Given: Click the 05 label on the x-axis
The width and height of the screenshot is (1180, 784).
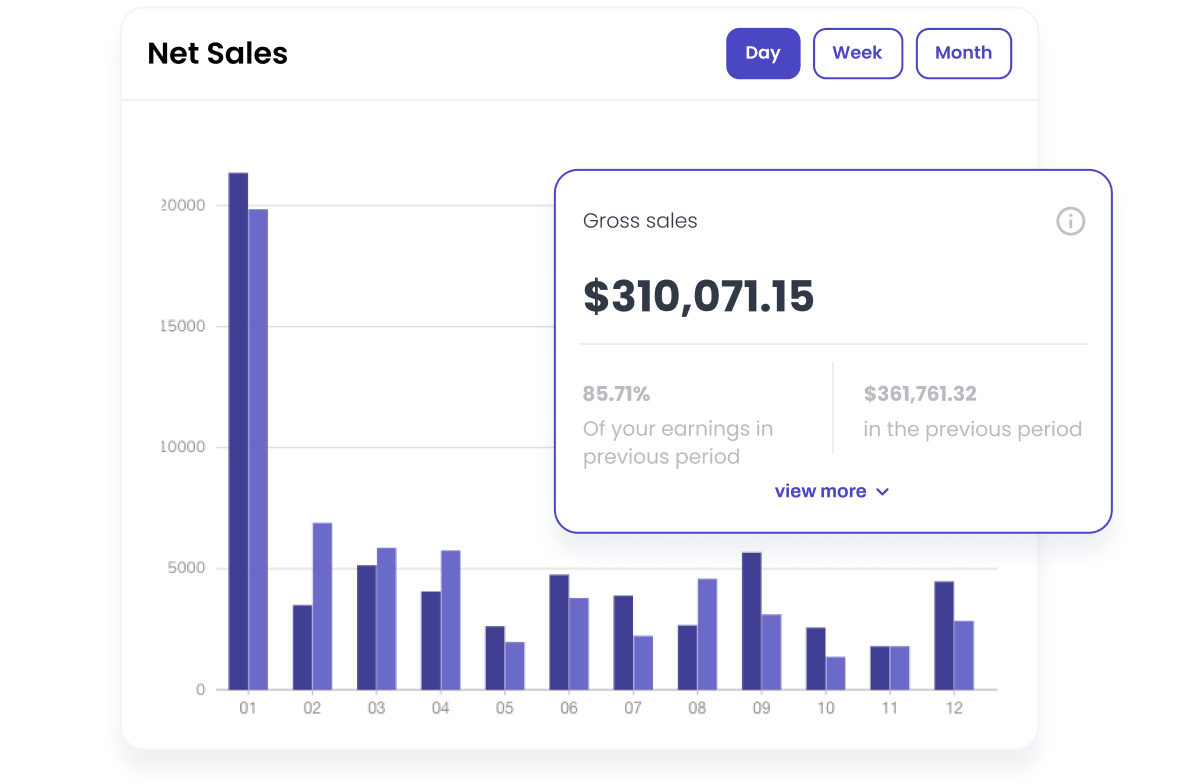Looking at the screenshot, I should (504, 708).
